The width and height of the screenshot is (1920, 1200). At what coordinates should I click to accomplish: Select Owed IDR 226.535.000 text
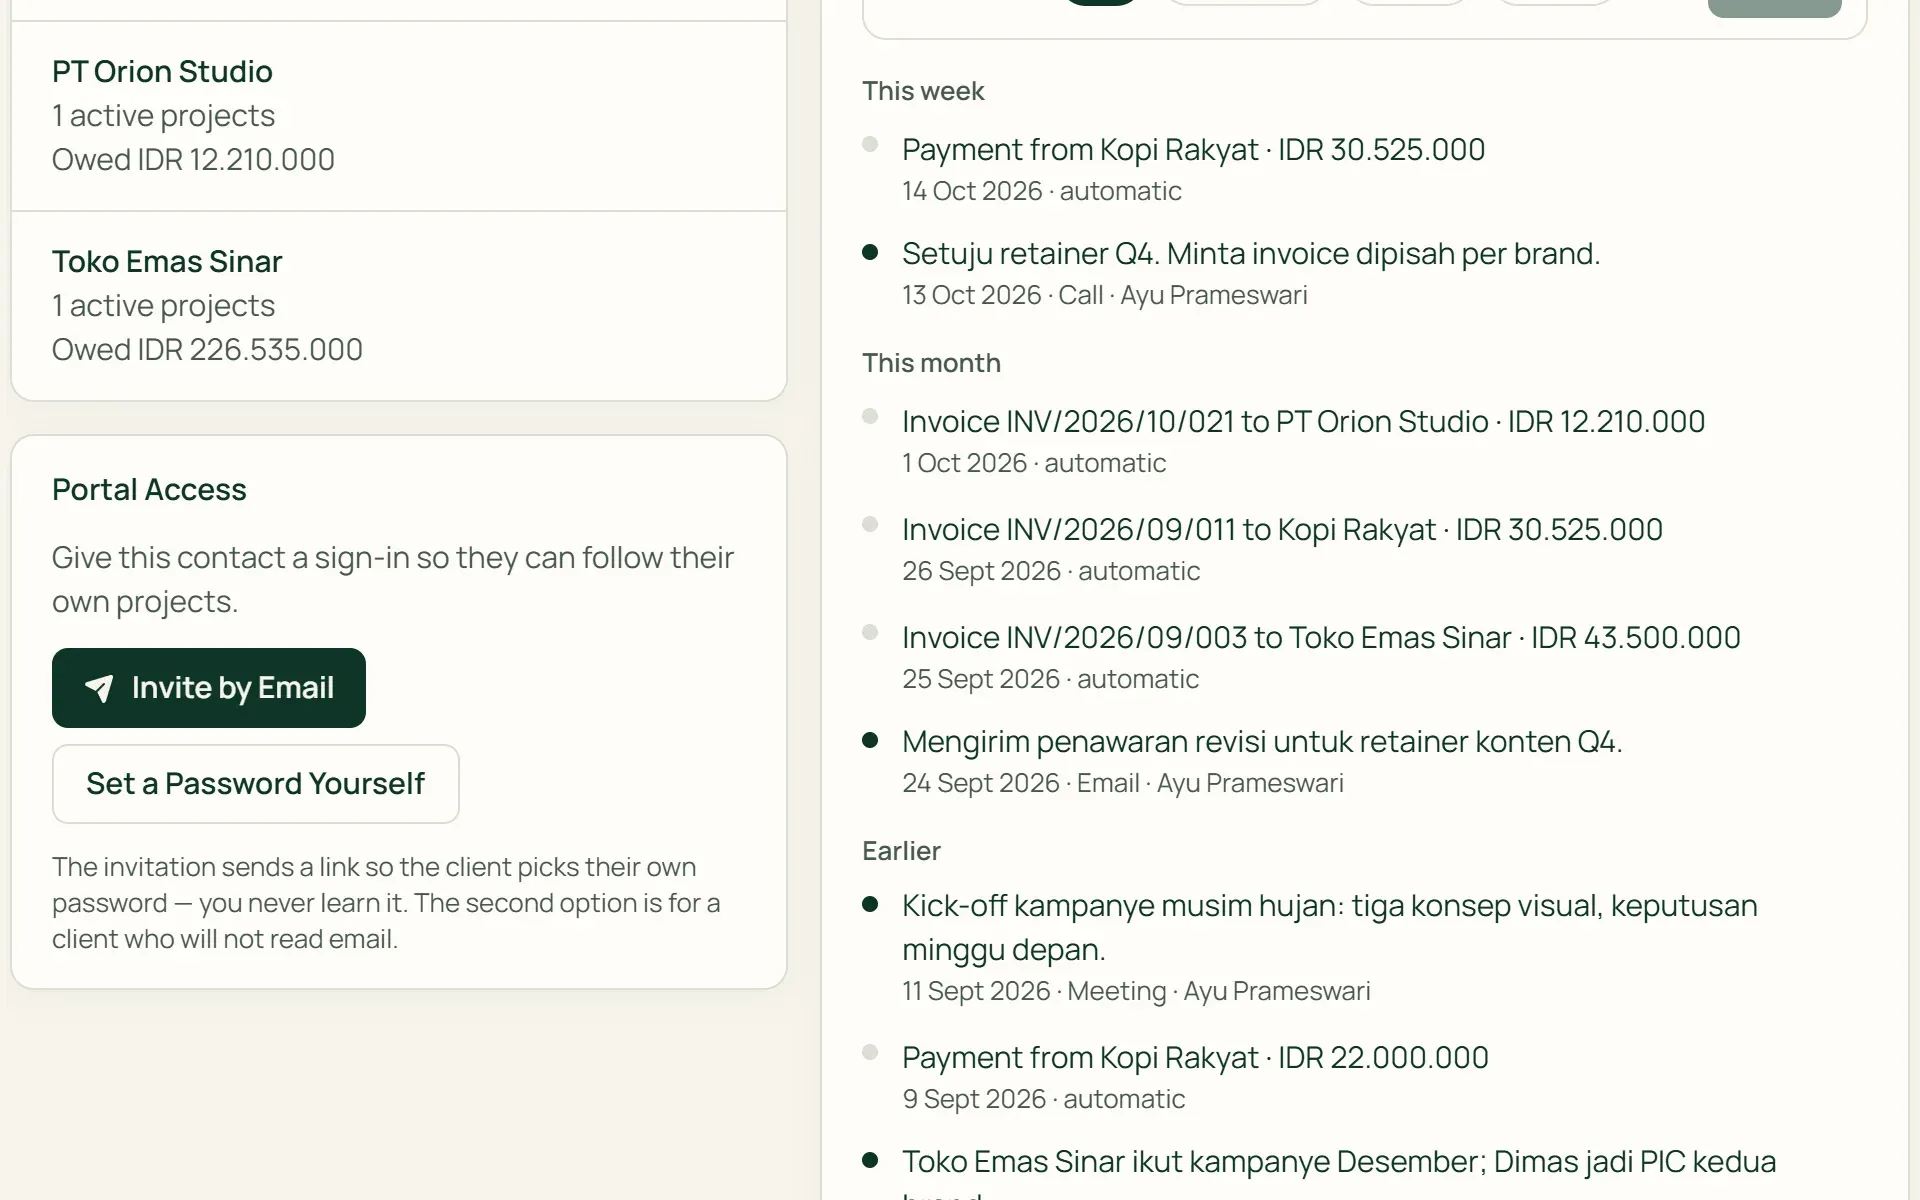pyautogui.click(x=207, y=350)
